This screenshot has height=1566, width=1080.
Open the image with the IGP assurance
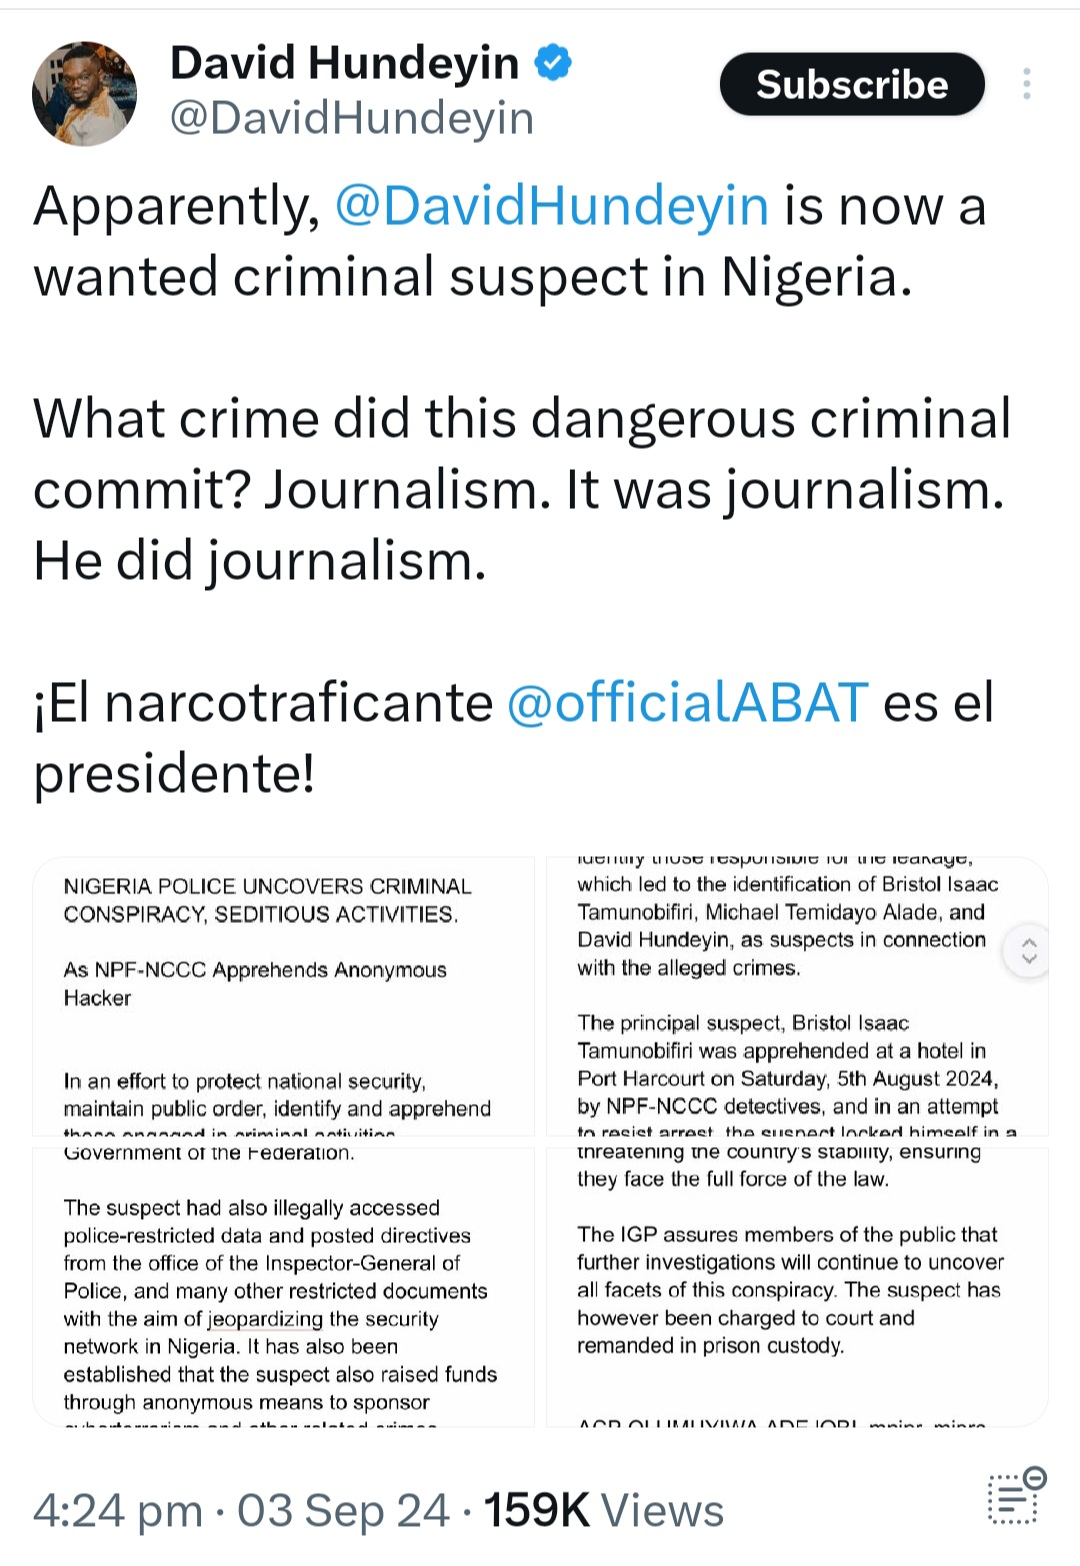pyautogui.click(x=796, y=1286)
